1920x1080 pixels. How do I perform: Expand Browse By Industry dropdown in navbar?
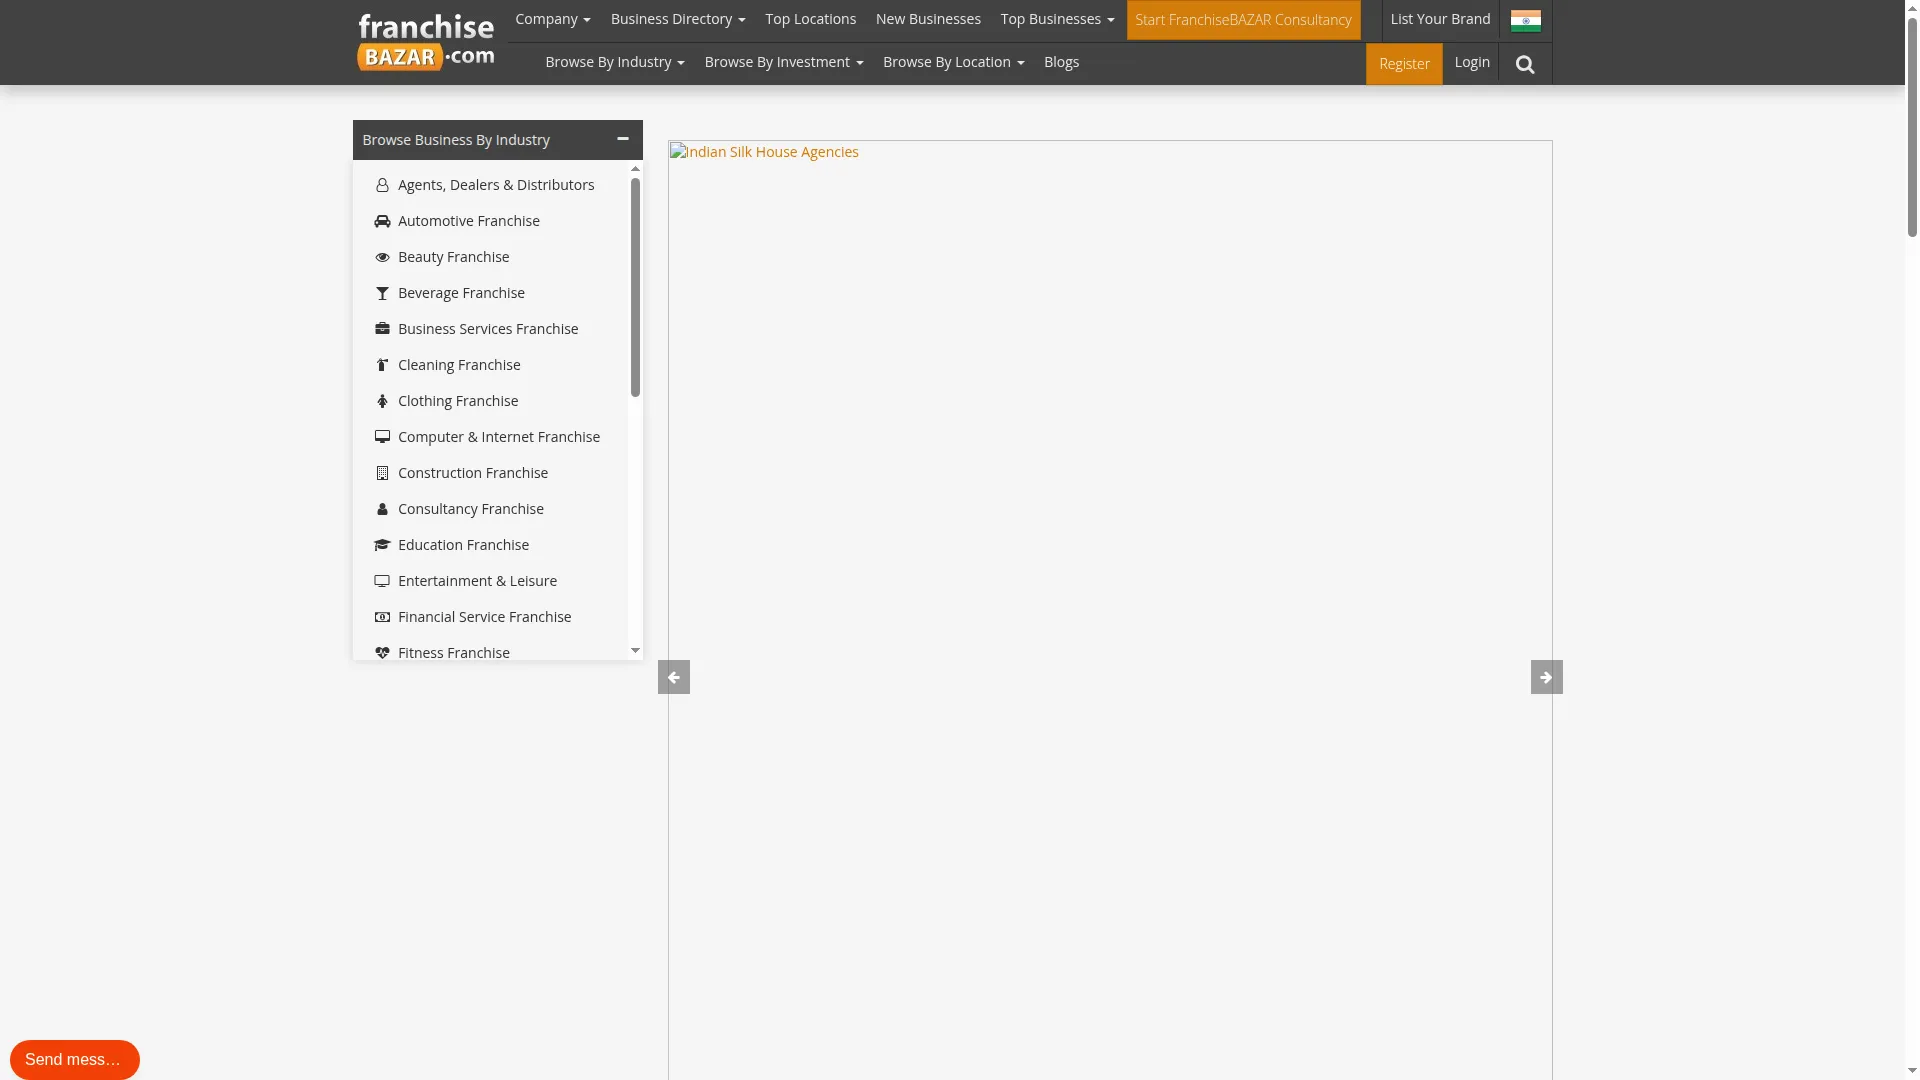(615, 62)
